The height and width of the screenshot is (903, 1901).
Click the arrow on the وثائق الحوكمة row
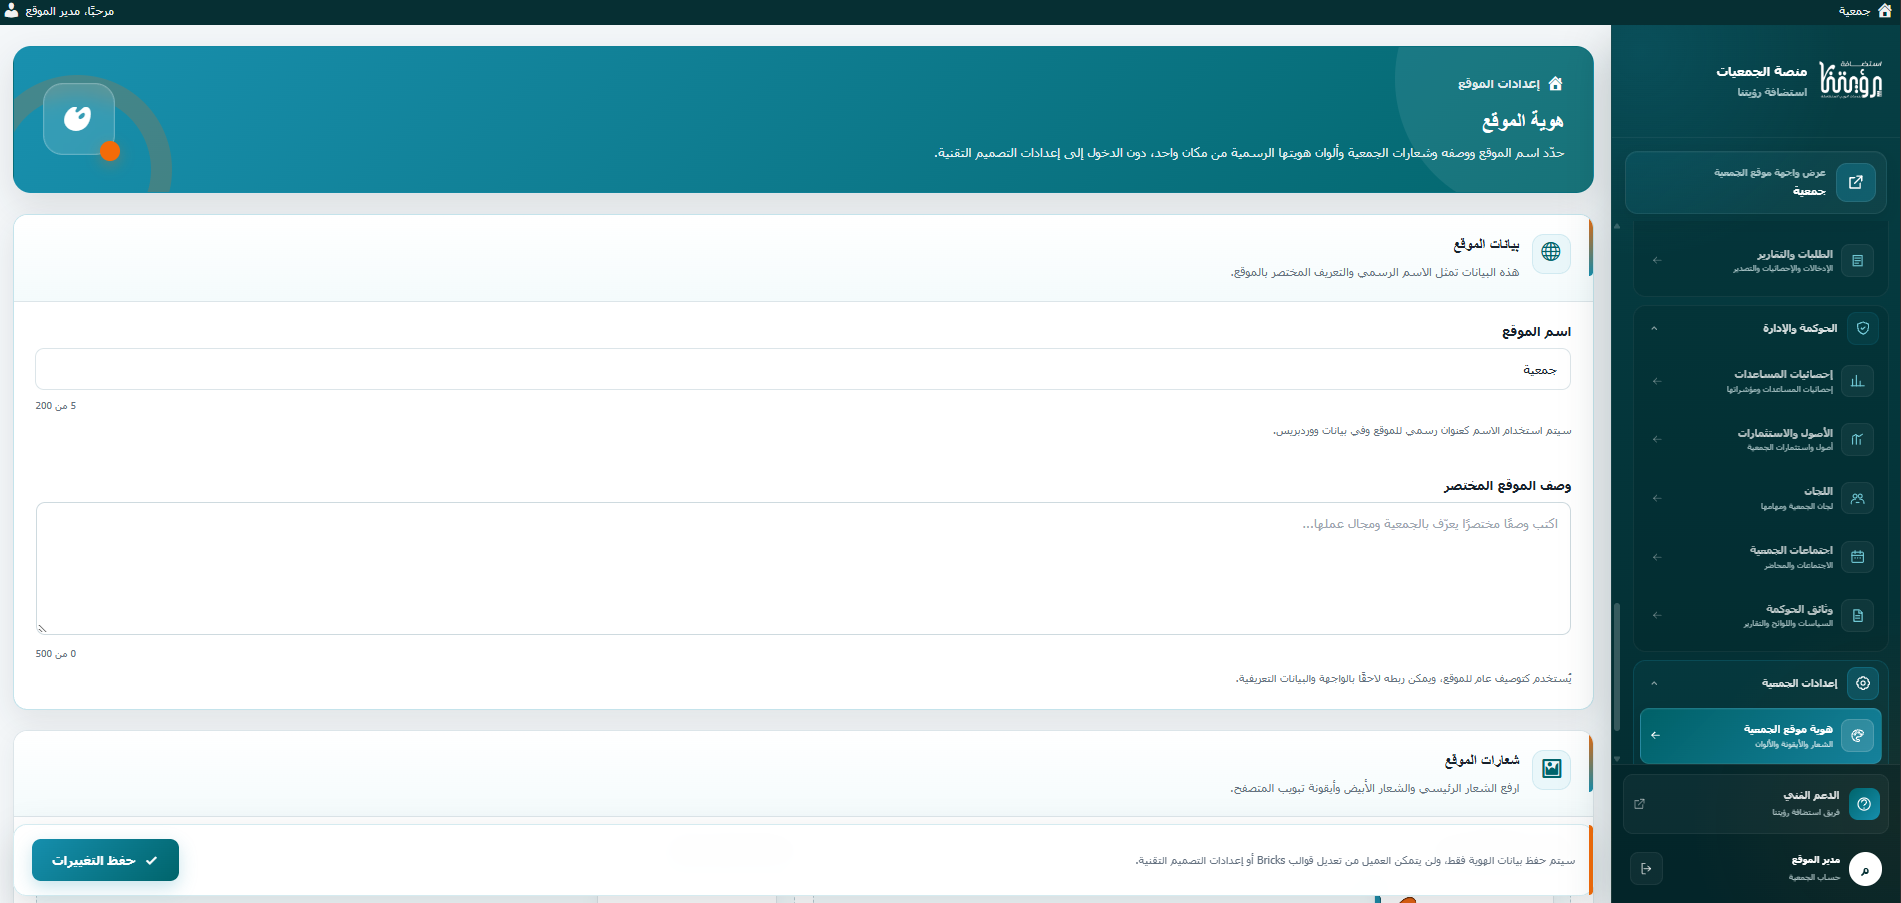point(1657,616)
